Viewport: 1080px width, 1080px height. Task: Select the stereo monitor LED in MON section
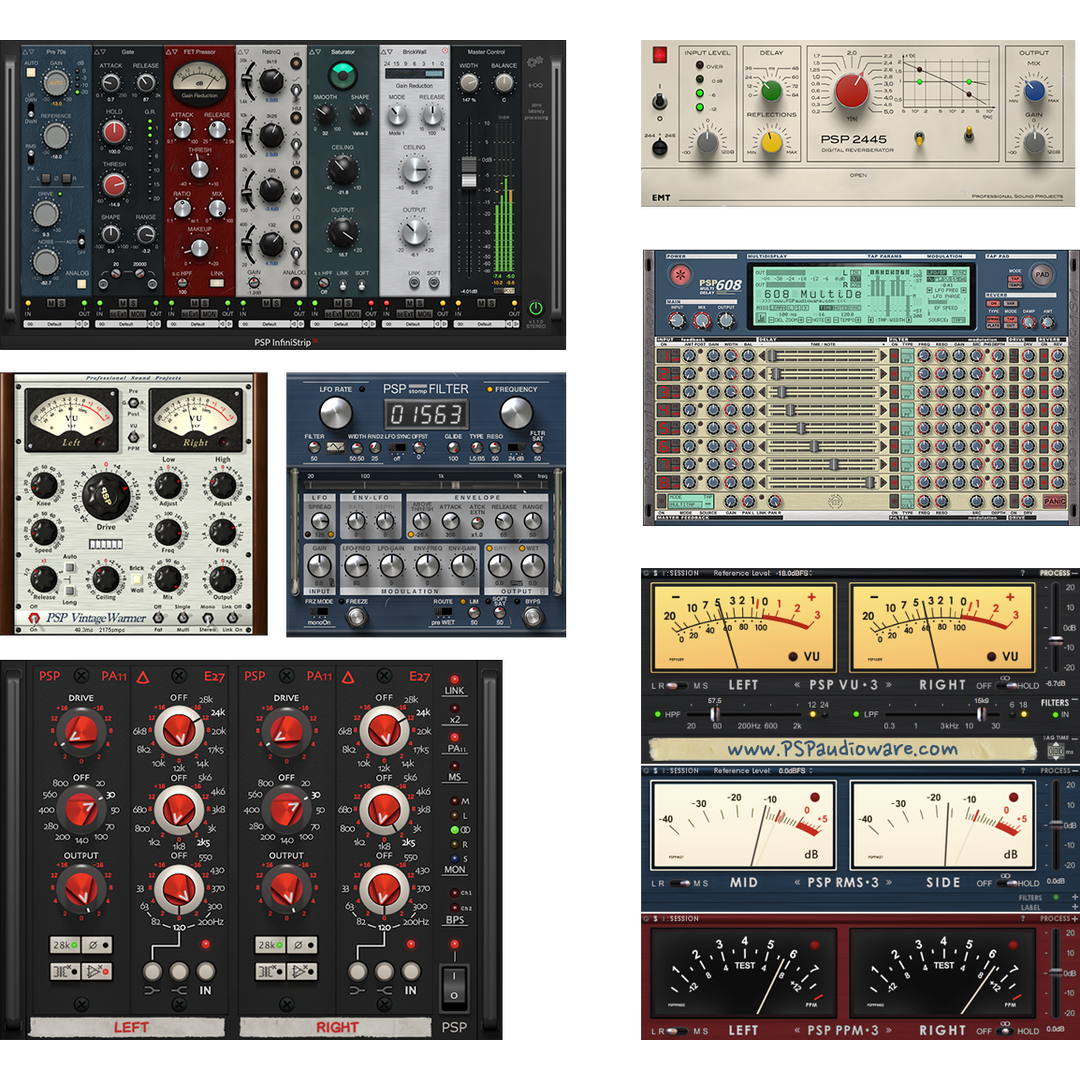(x=455, y=829)
